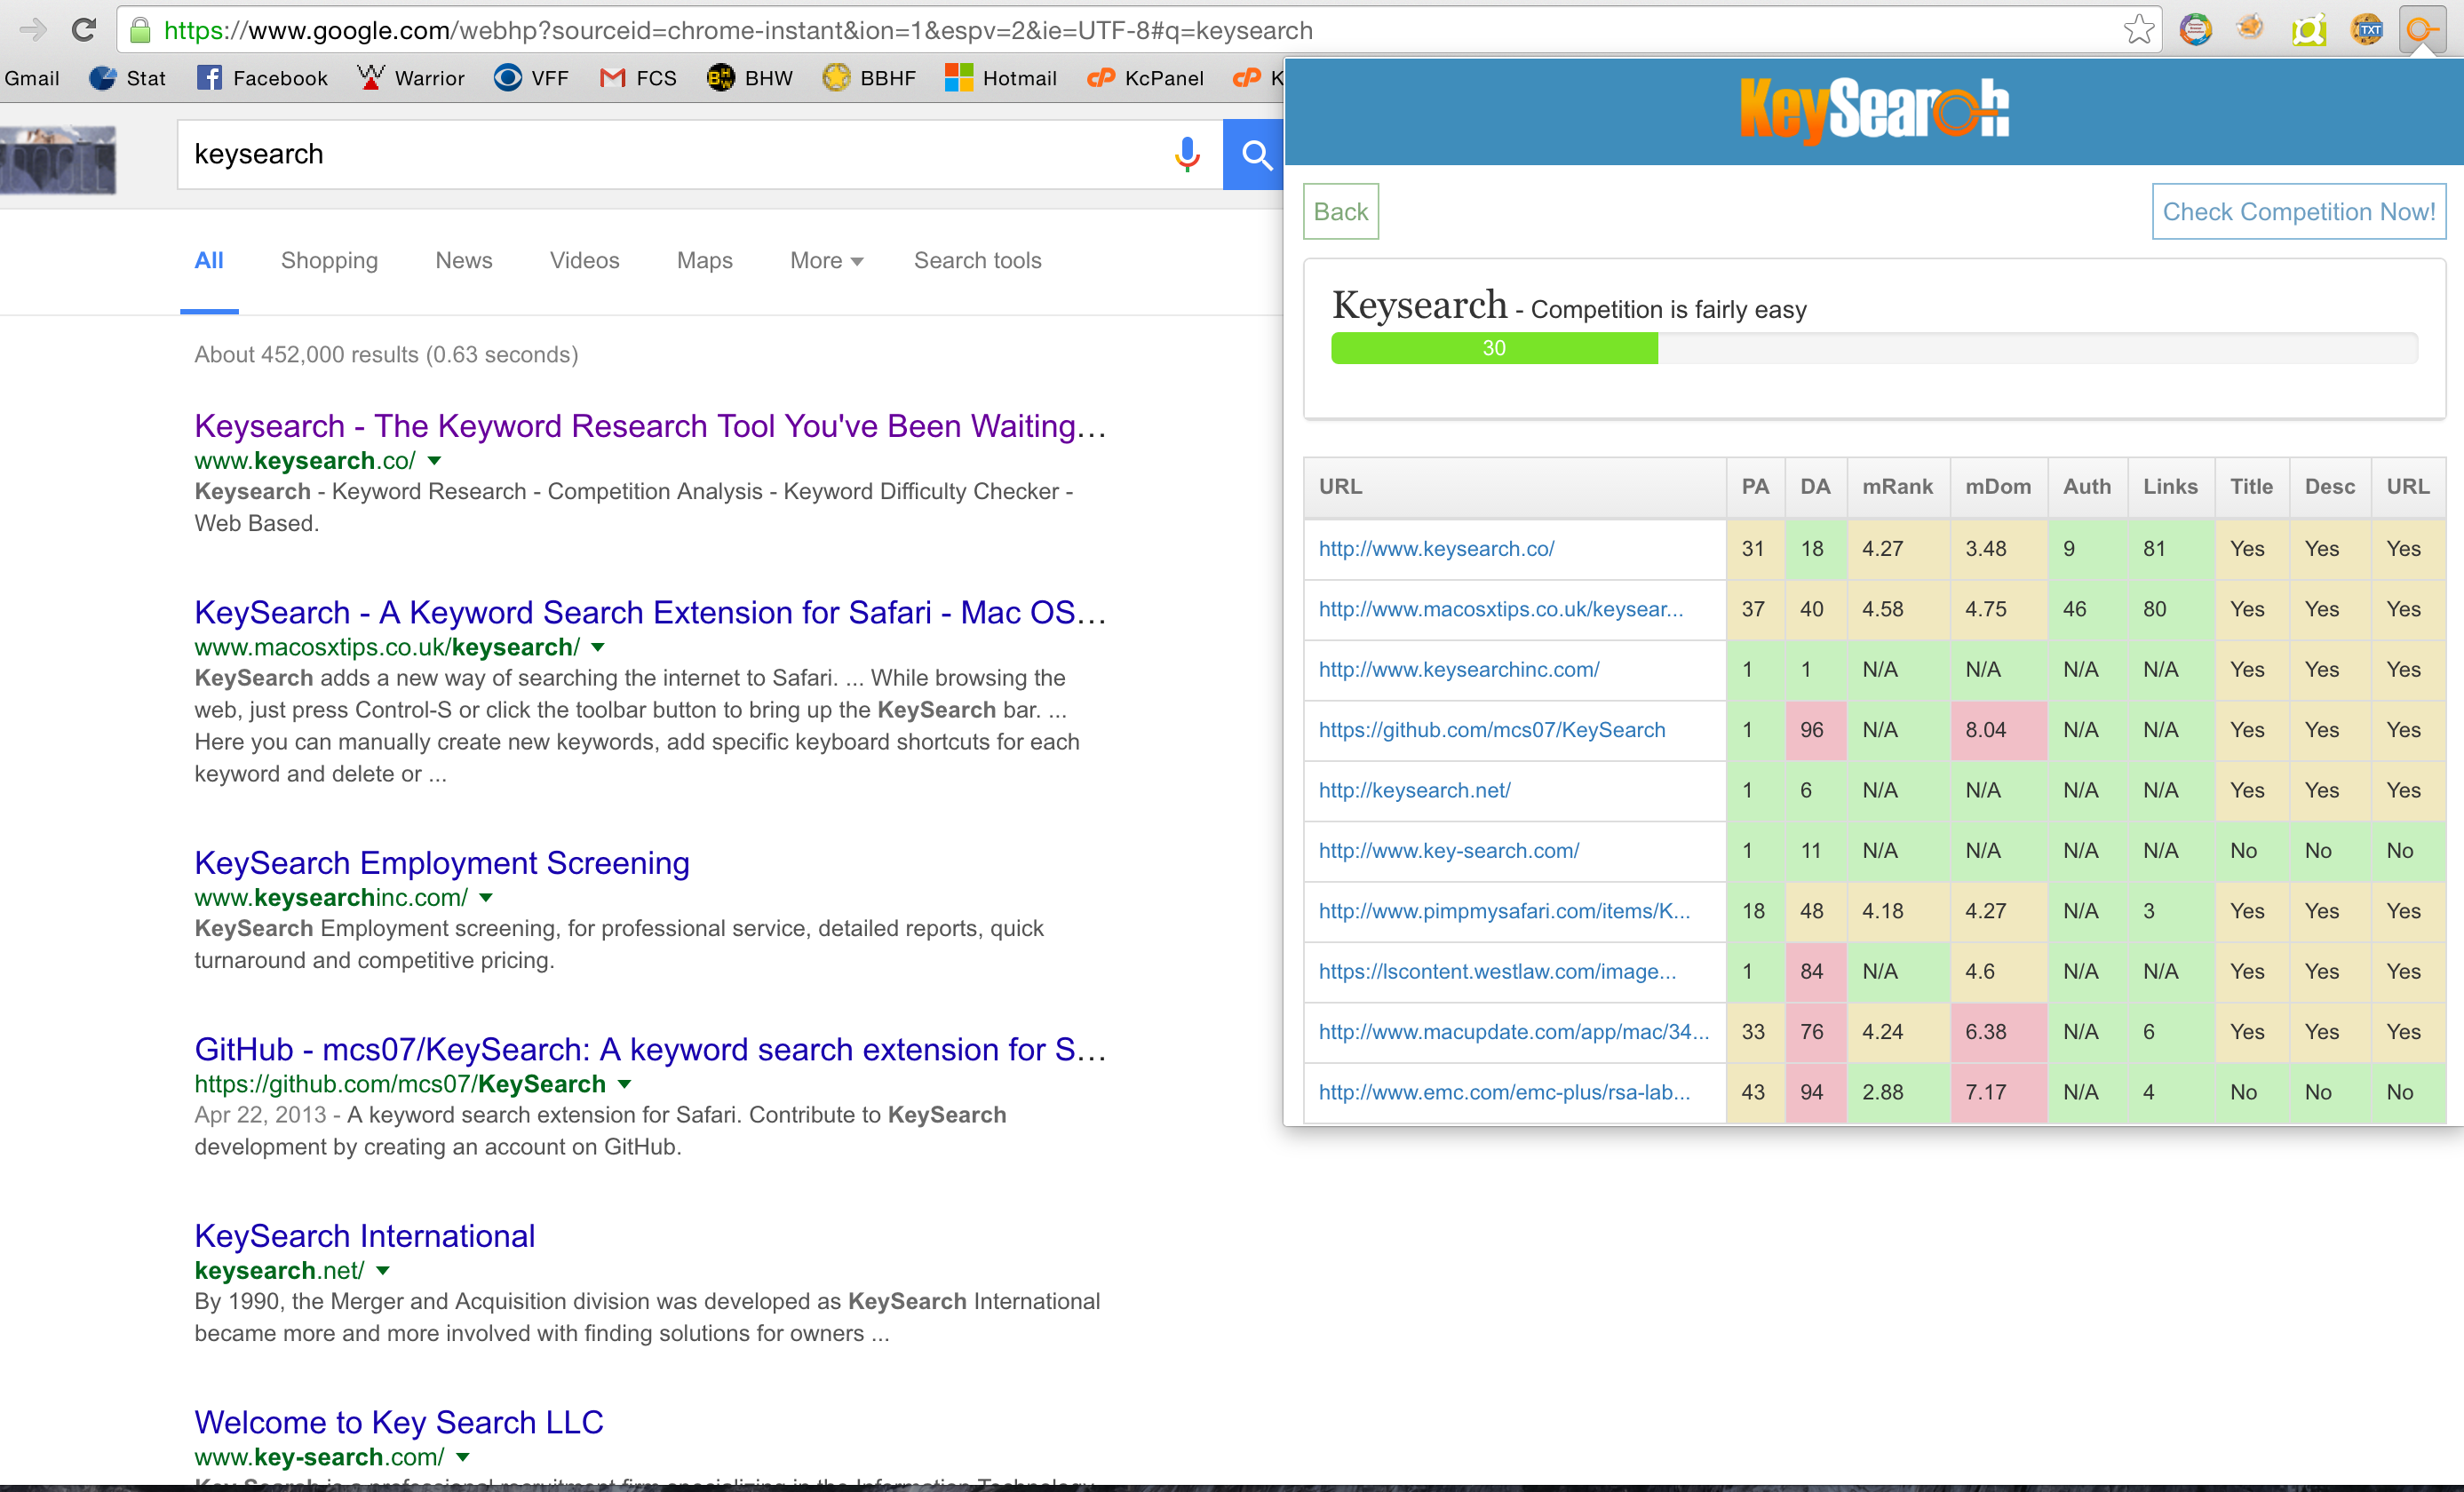Image resolution: width=2464 pixels, height=1492 pixels.
Task: Open KeySearch Extension for Safari result
Action: tap(650, 612)
